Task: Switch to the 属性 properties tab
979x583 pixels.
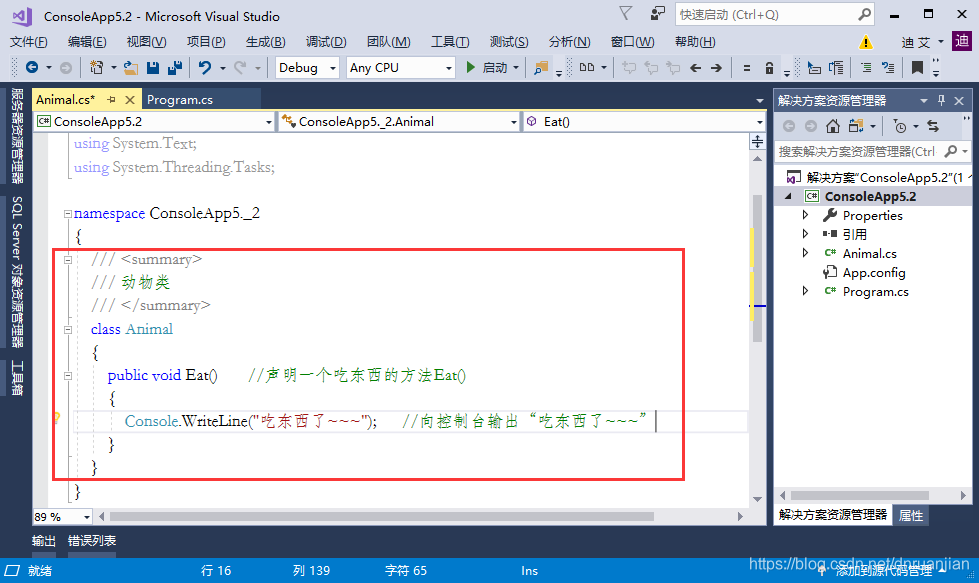Action: (911, 516)
